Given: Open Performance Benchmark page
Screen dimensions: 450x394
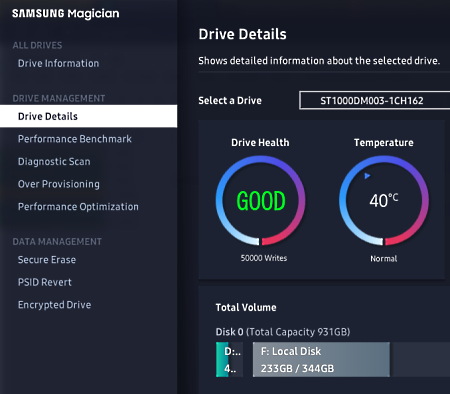Looking at the screenshot, I should tap(75, 139).
